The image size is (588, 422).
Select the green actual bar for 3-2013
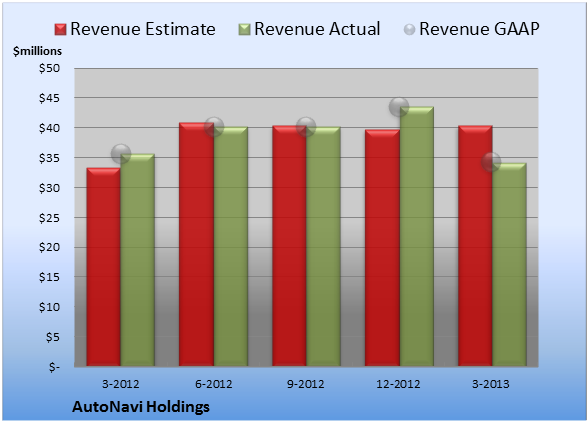[509, 264]
